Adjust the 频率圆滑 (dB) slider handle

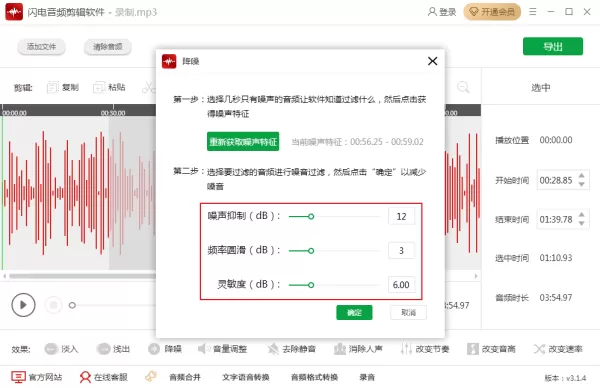pyautogui.click(x=311, y=251)
